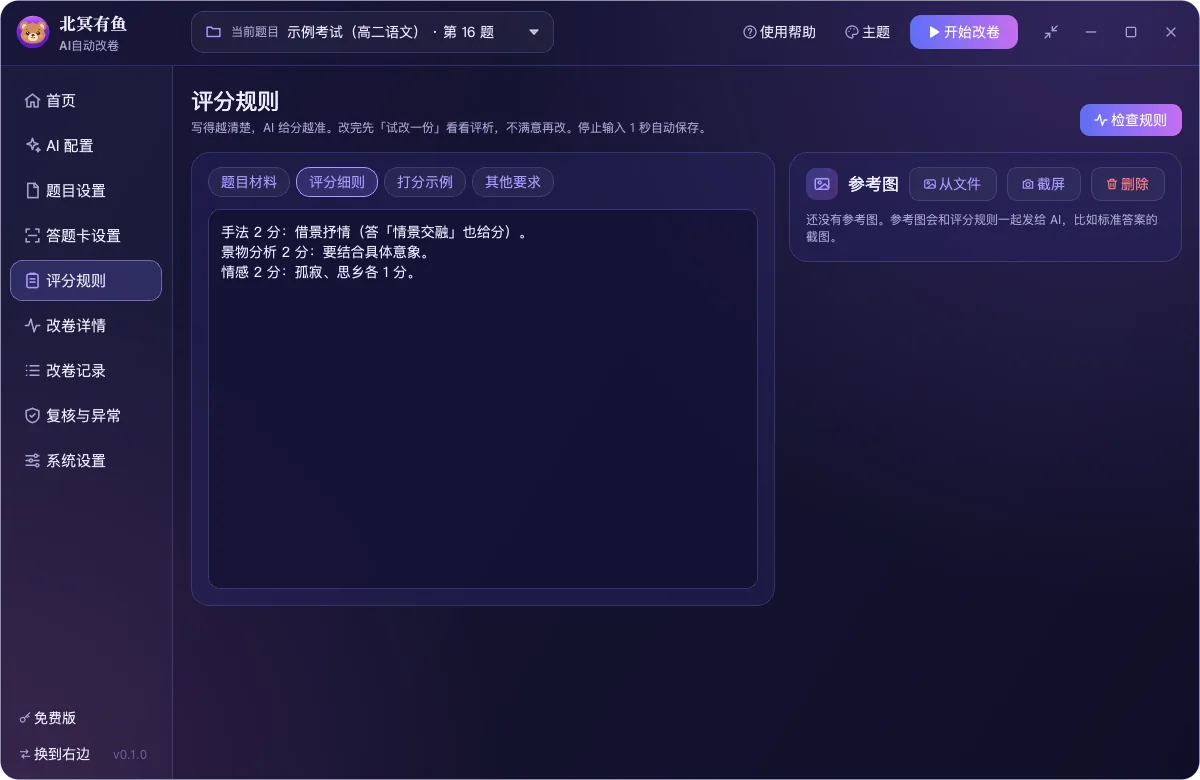This screenshot has height=780, width=1200.
Task: Click the red 删除 button
Action: [1128, 184]
